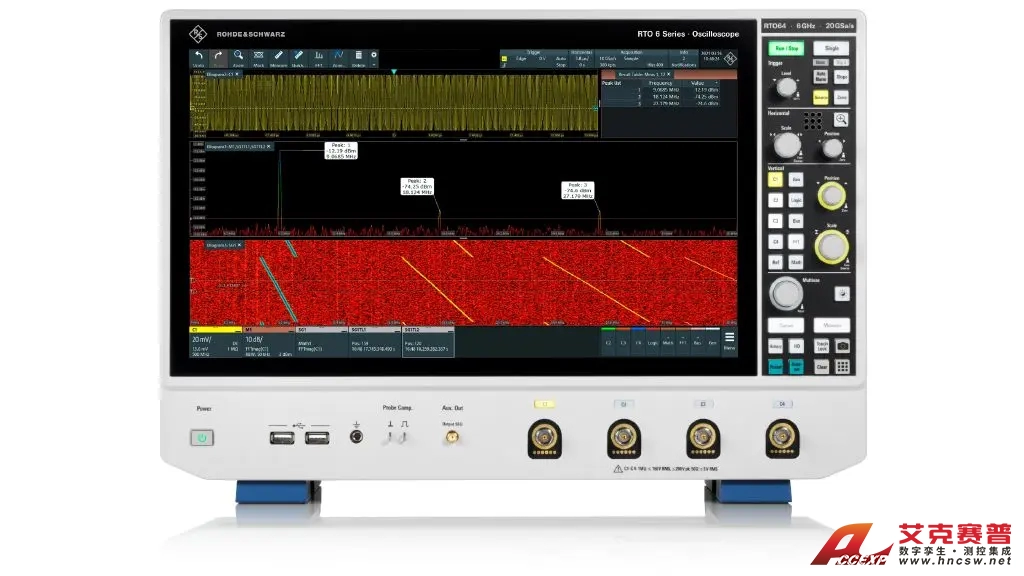Click the Undo arrow in the on-screen toolbar
This screenshot has width=1024, height=576.
point(199,57)
